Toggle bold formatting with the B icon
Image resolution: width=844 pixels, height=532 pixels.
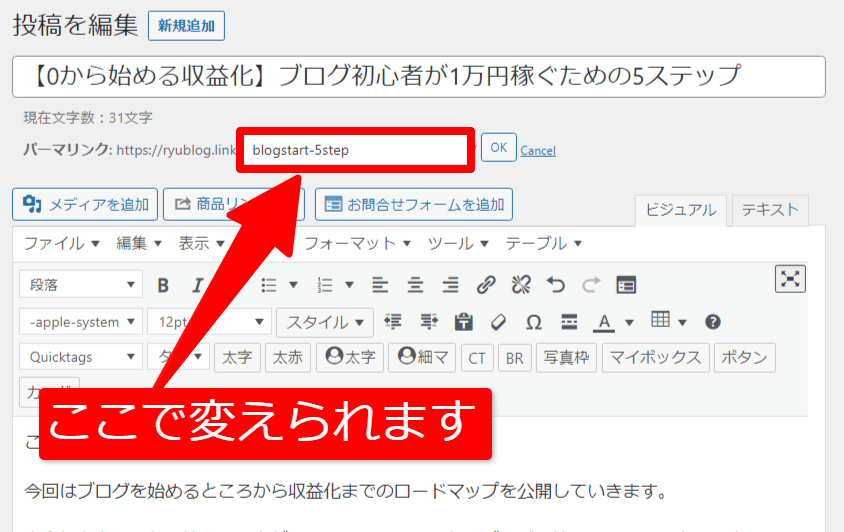[x=163, y=285]
